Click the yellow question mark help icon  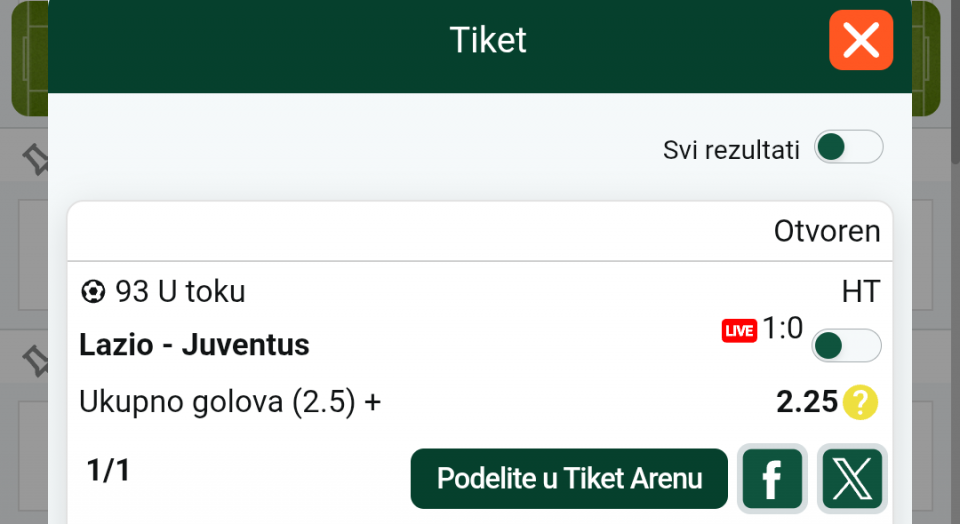(860, 402)
